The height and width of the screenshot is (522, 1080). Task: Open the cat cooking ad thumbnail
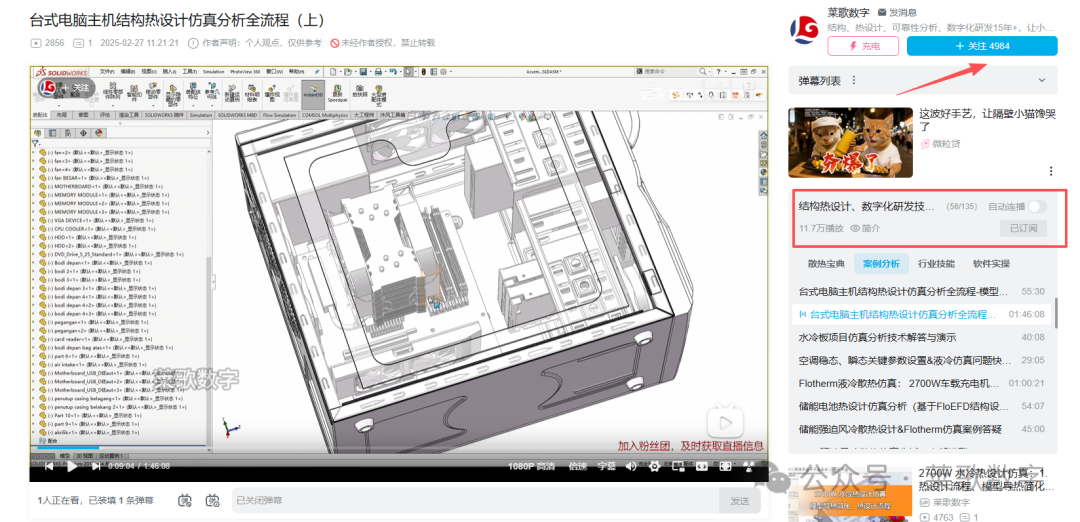tap(851, 143)
